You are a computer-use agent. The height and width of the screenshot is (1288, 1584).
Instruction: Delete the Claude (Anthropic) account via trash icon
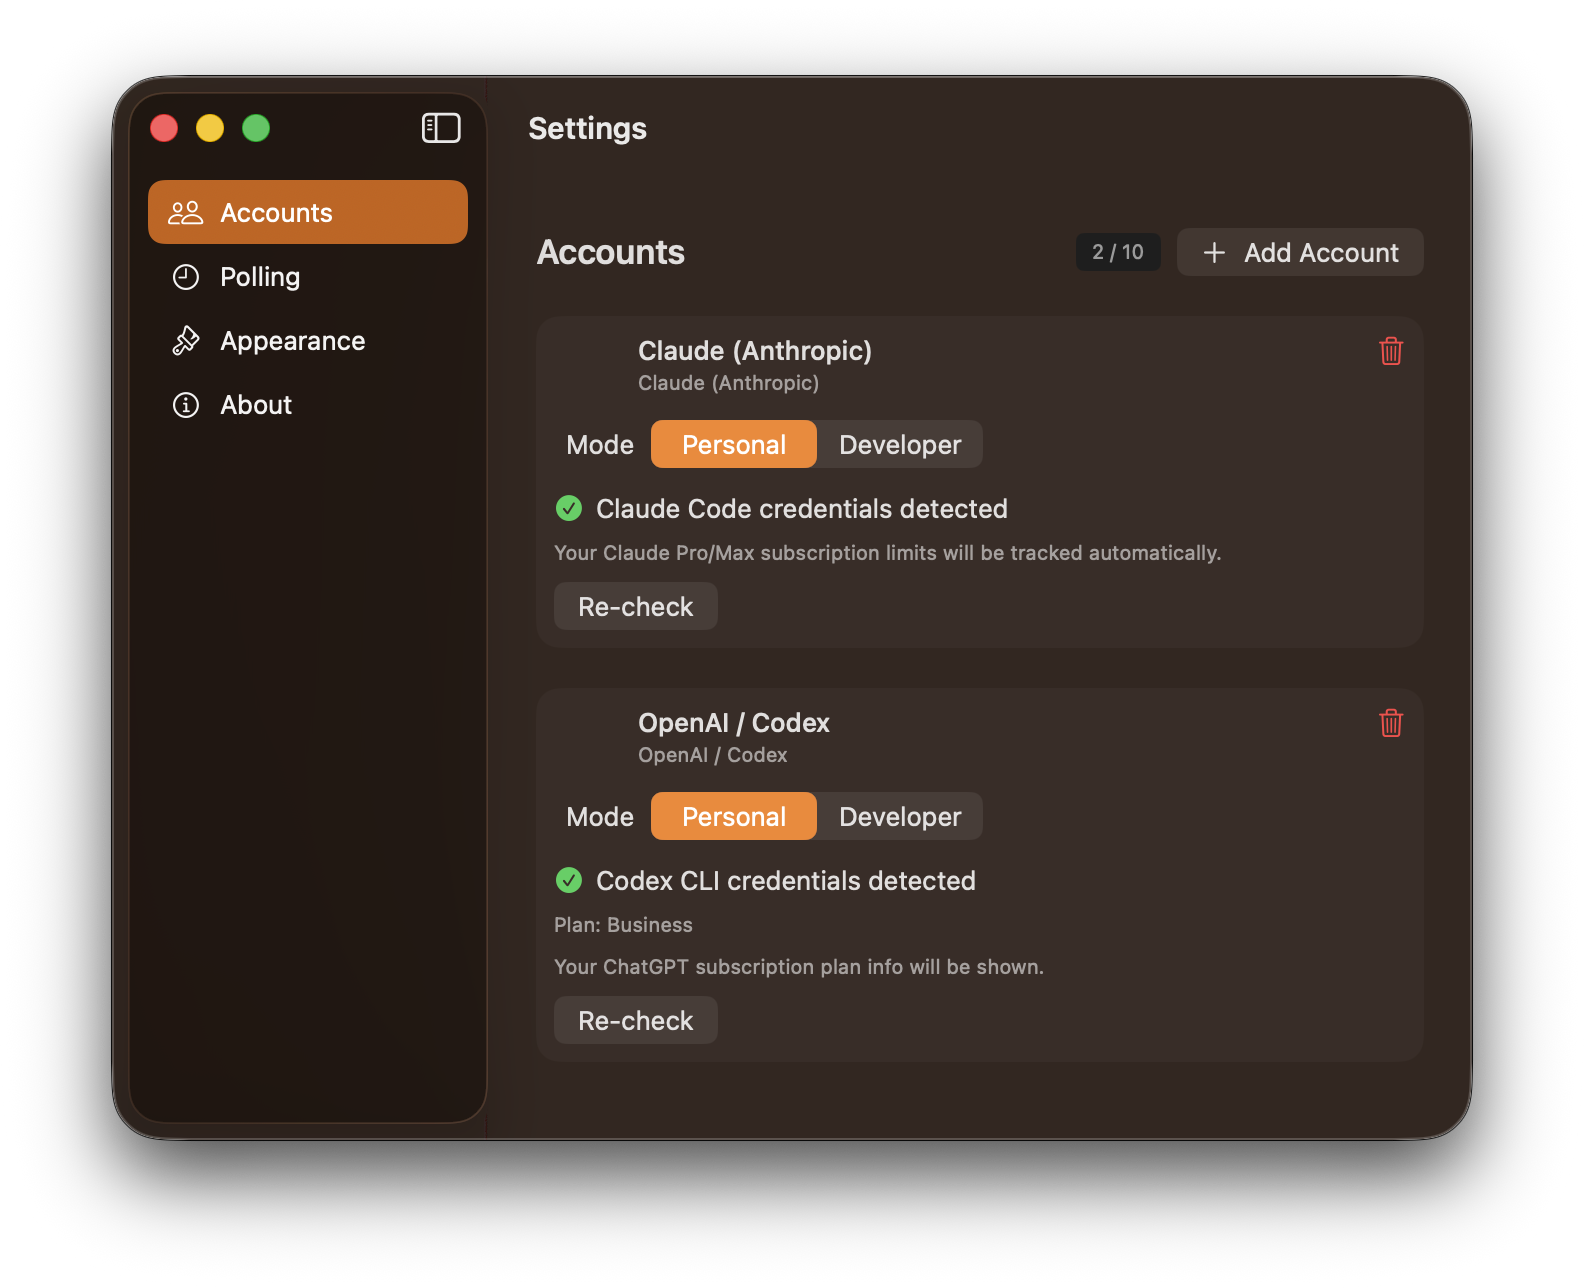[x=1391, y=351]
